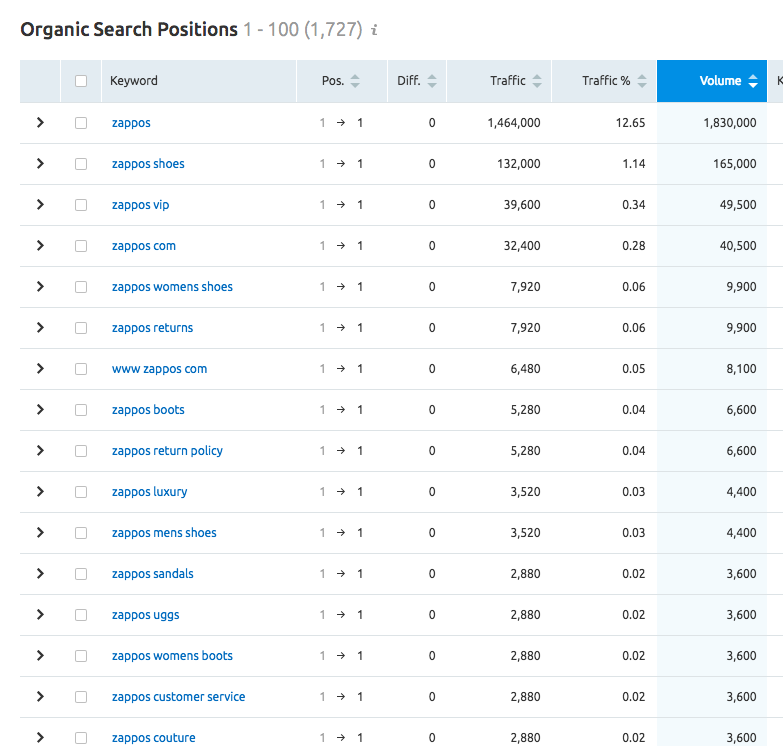Expand the zappos returns row
The height and width of the screenshot is (746, 783).
(x=40, y=327)
